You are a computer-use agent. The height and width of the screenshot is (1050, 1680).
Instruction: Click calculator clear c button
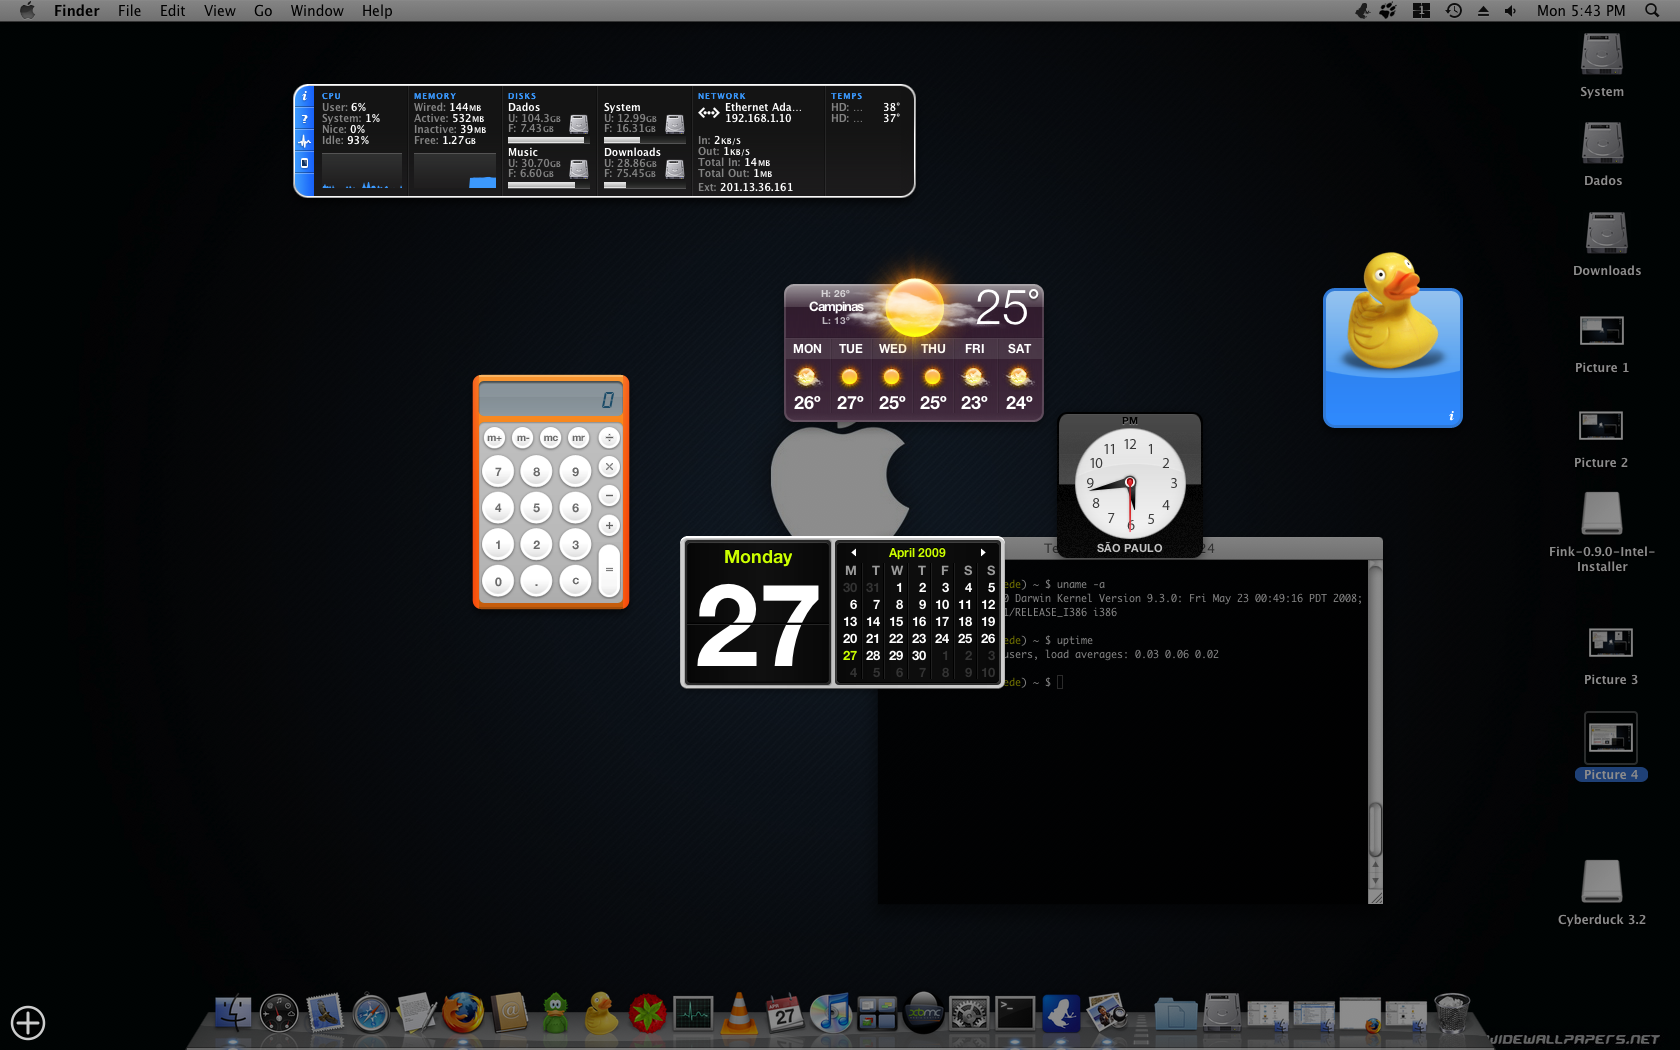point(575,581)
